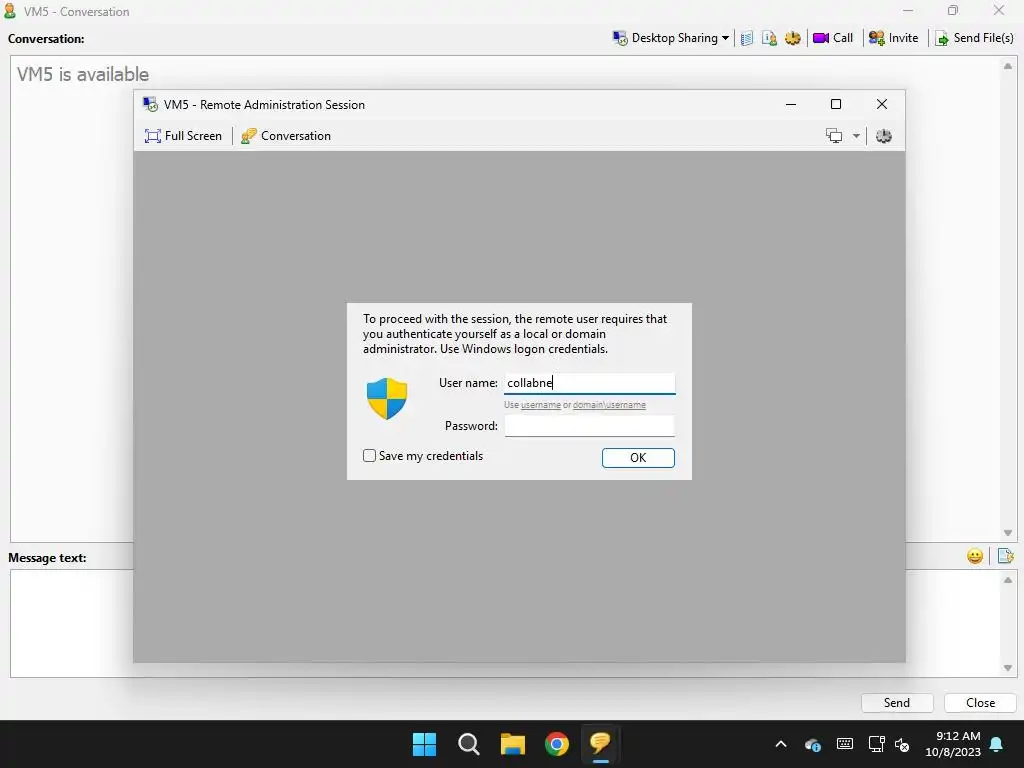1024x768 pixels.
Task: Click the Close button of the conversation window
Action: (980, 703)
